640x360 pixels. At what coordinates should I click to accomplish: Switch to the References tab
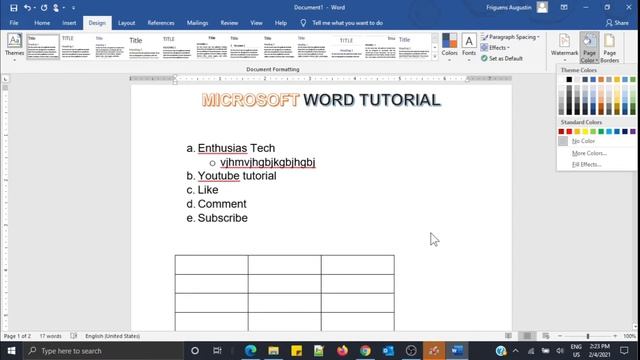tap(161, 23)
